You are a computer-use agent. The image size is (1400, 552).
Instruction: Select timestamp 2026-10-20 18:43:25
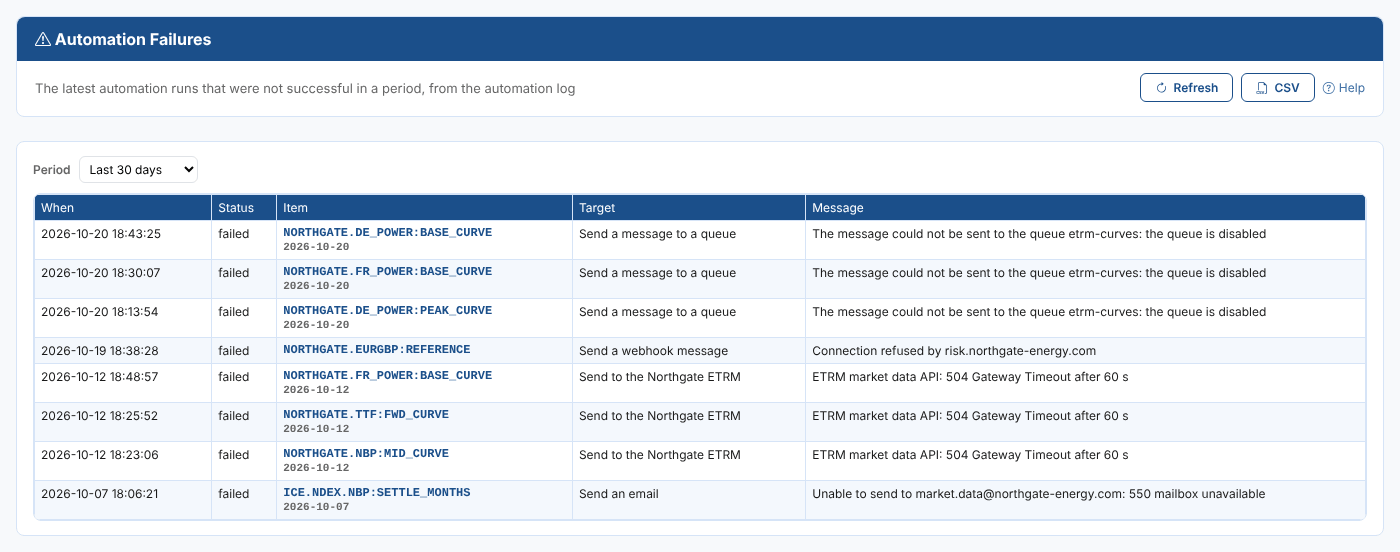[101, 234]
